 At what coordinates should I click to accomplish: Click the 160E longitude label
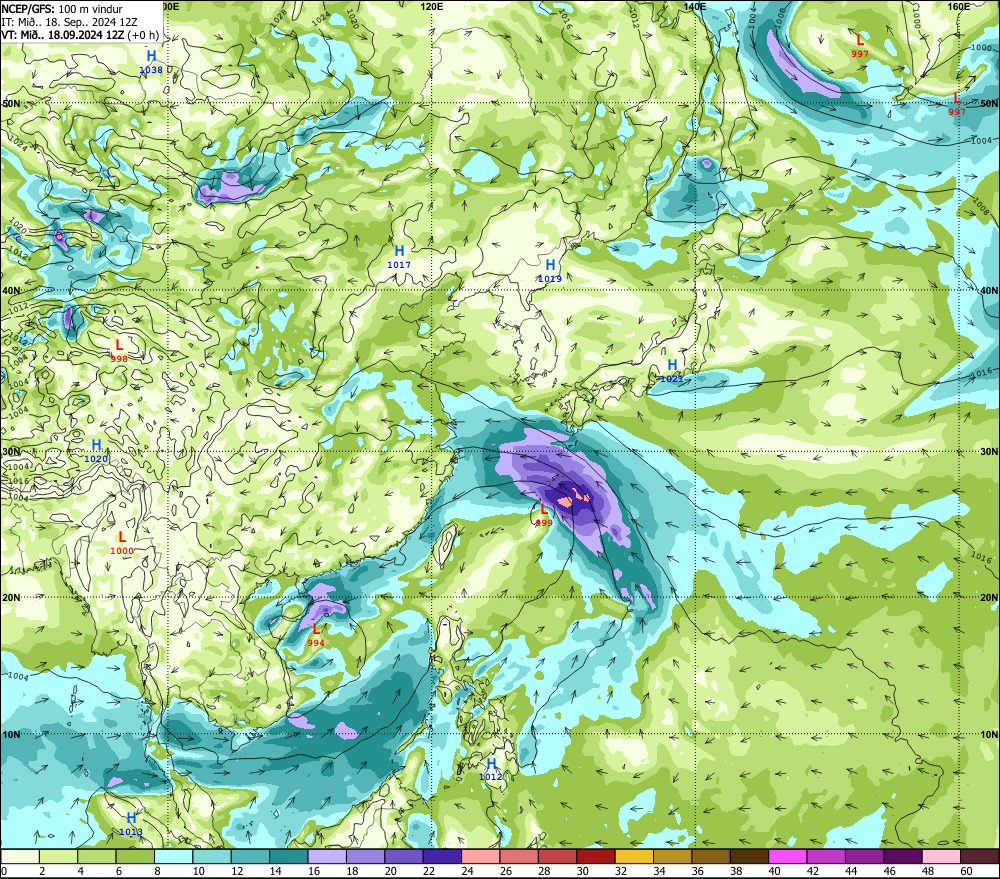959,6
